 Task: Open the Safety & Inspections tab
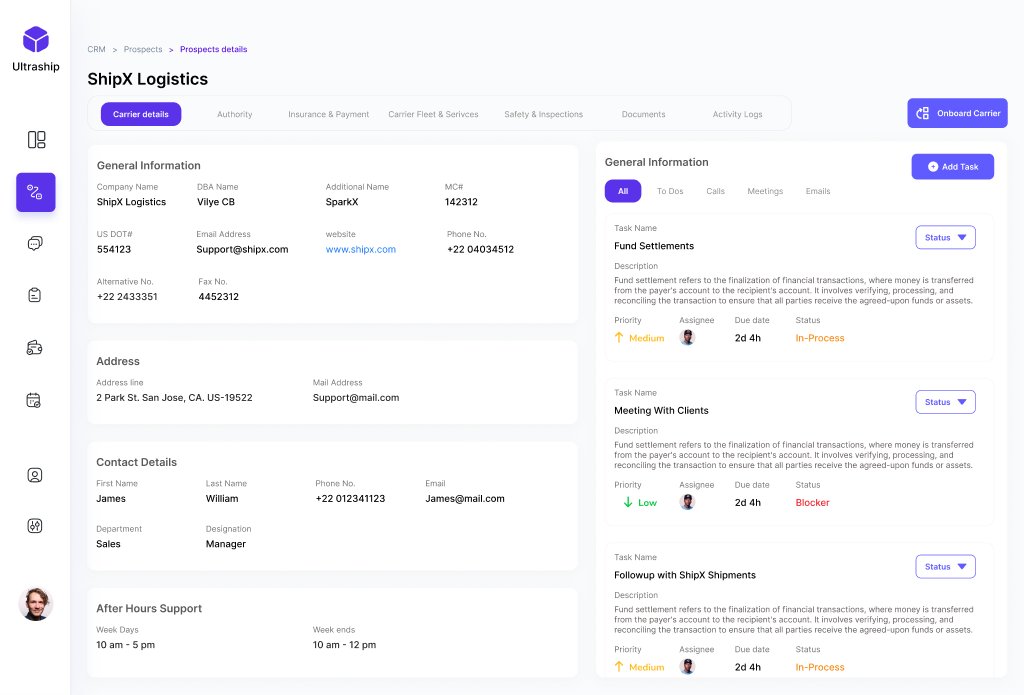[543, 114]
